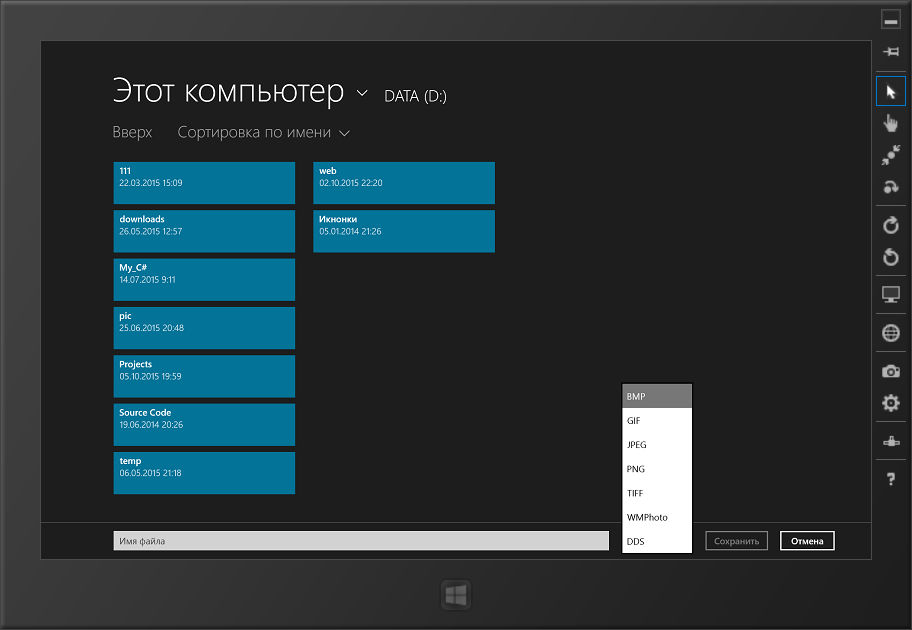Click DATA (D:) drive label
Image resolution: width=912 pixels, height=630 pixels.
(415, 96)
